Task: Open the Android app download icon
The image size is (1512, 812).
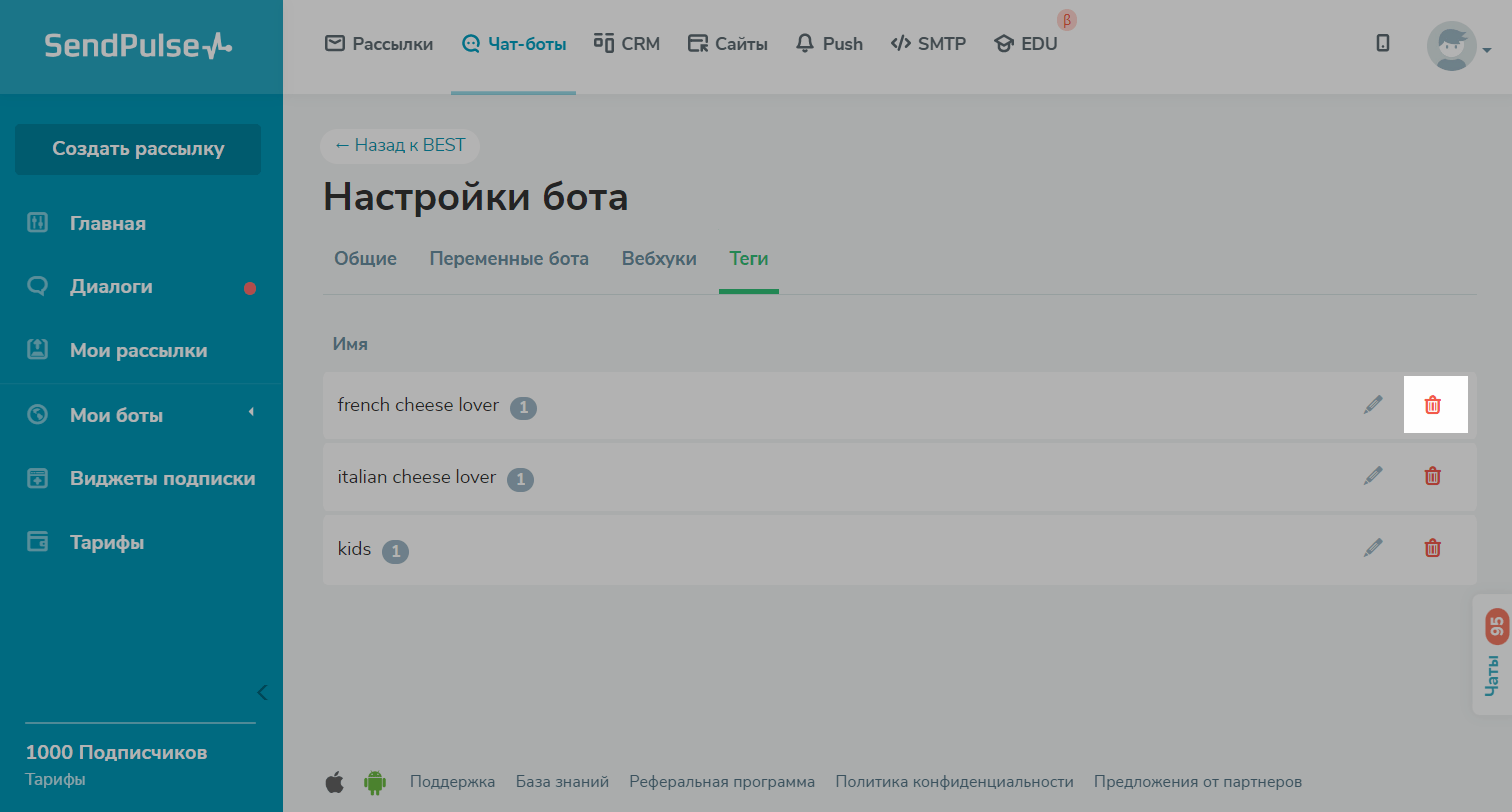Action: 375,782
